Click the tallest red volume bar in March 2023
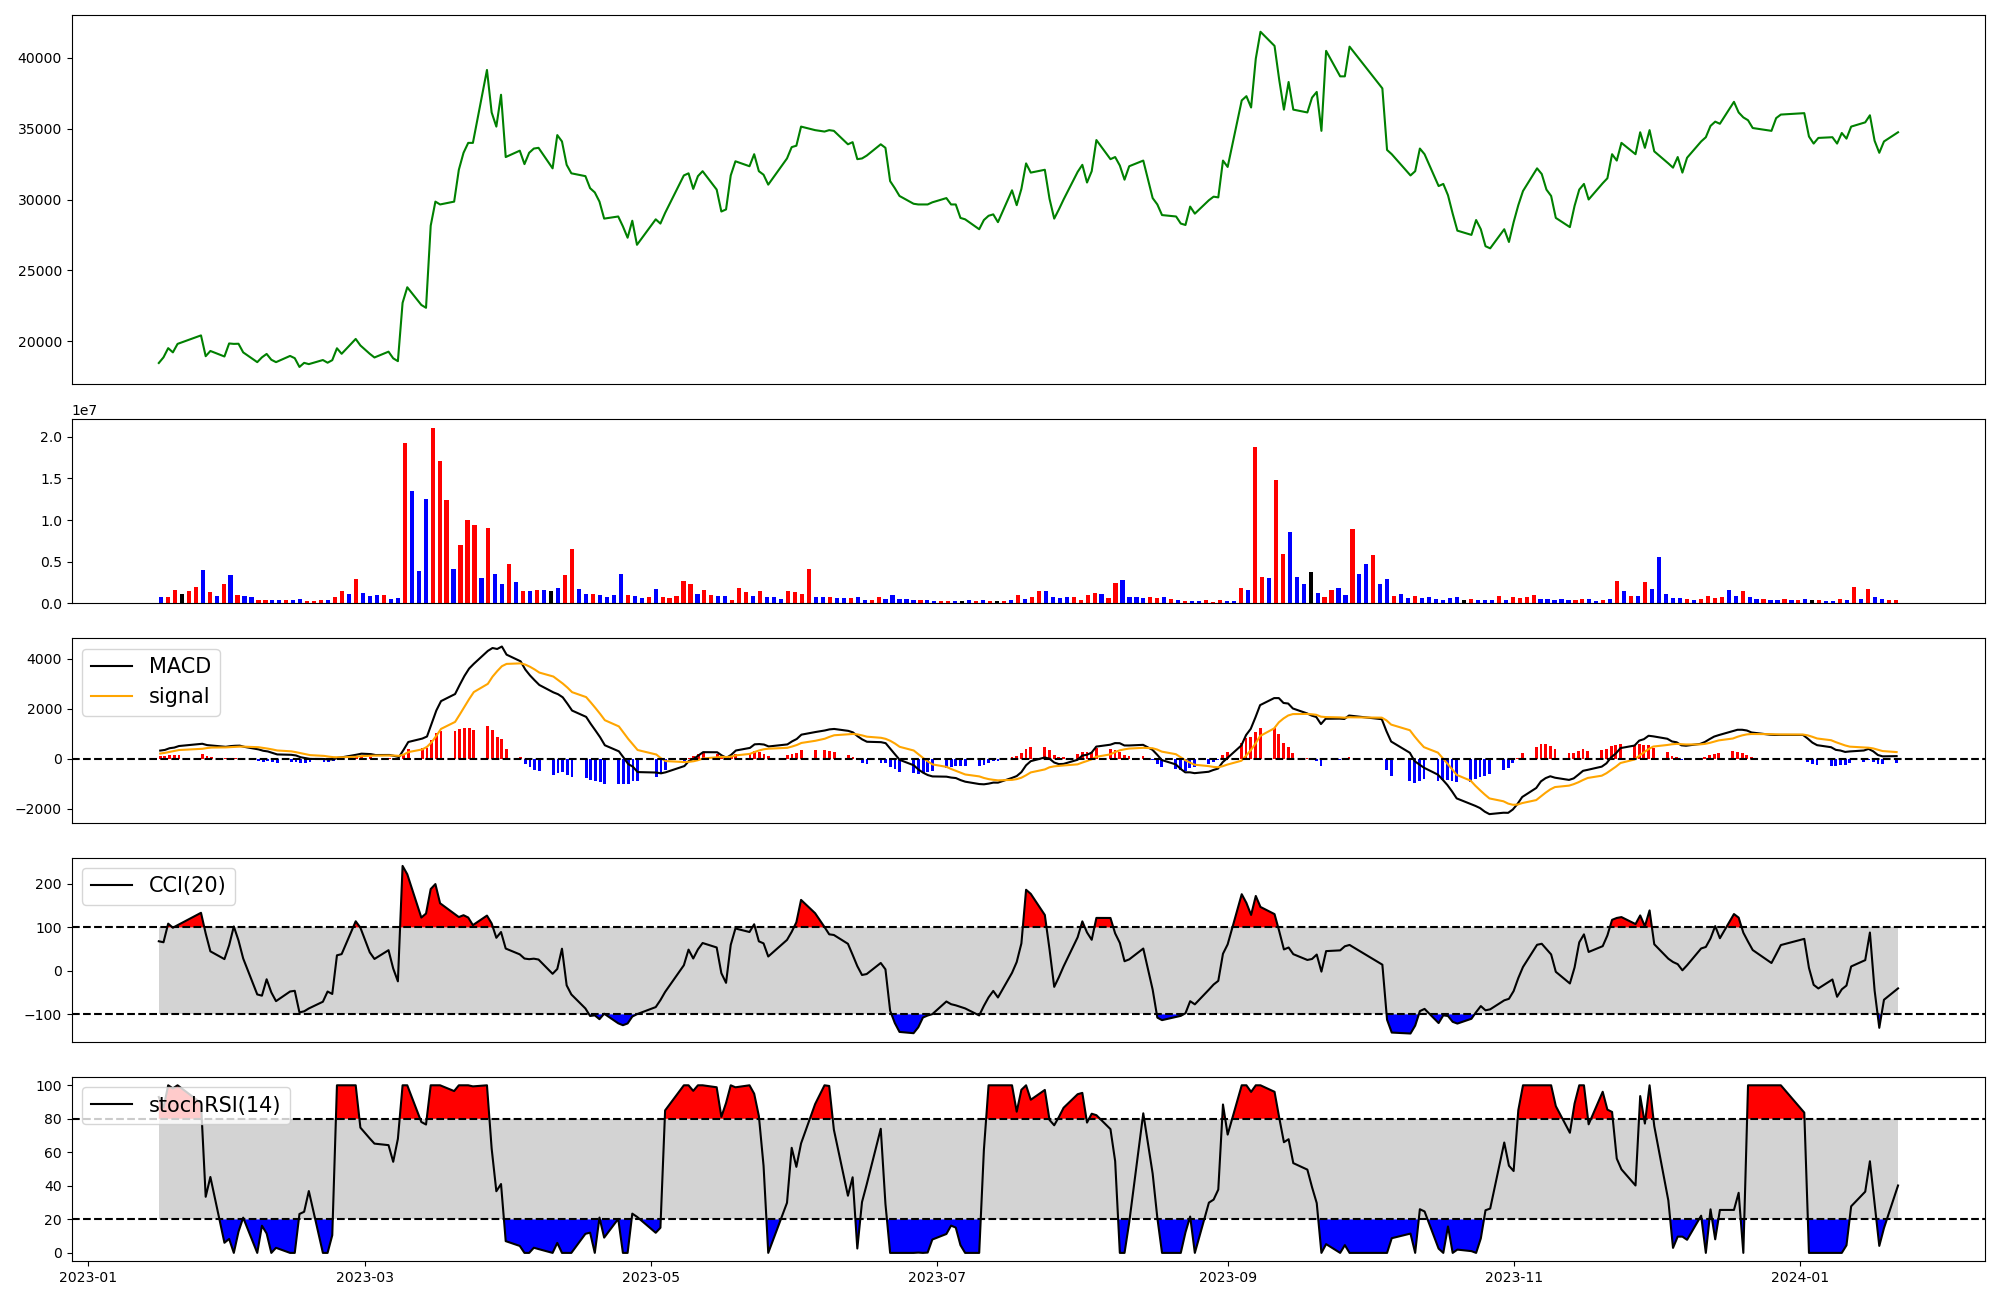 point(433,516)
